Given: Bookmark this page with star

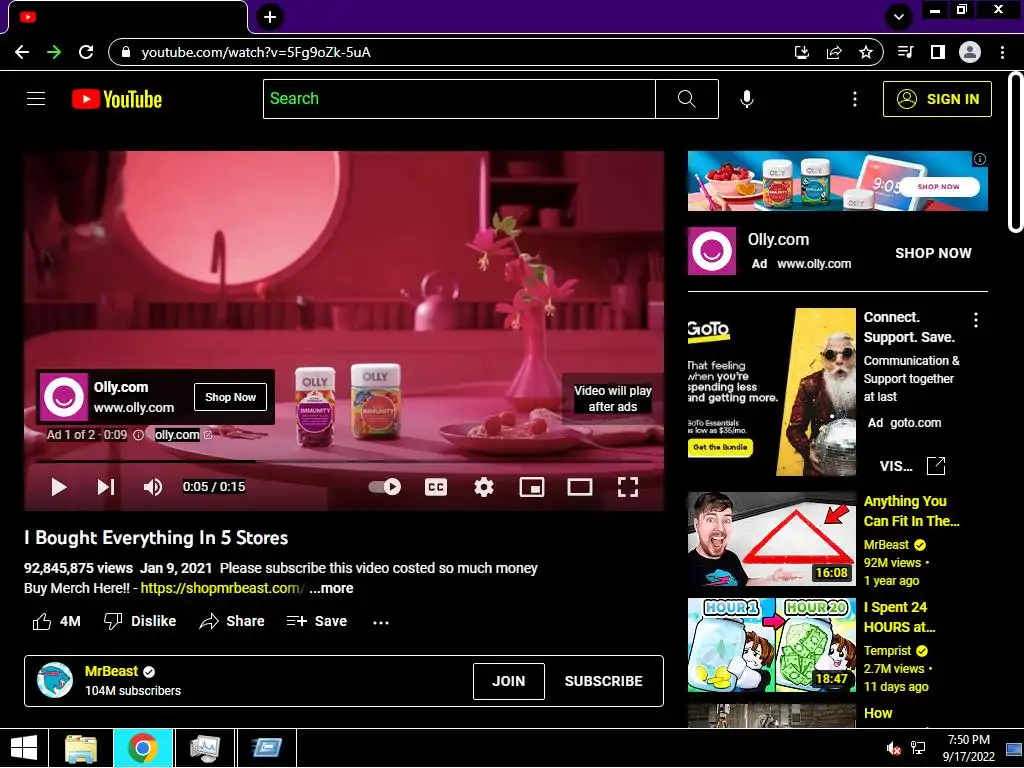Looking at the screenshot, I should click(x=866, y=52).
